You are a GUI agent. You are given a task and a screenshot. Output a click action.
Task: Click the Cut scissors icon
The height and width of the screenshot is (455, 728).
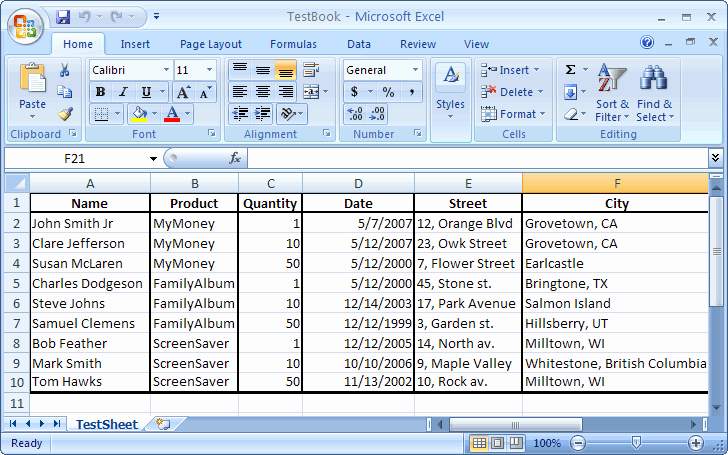coord(65,71)
